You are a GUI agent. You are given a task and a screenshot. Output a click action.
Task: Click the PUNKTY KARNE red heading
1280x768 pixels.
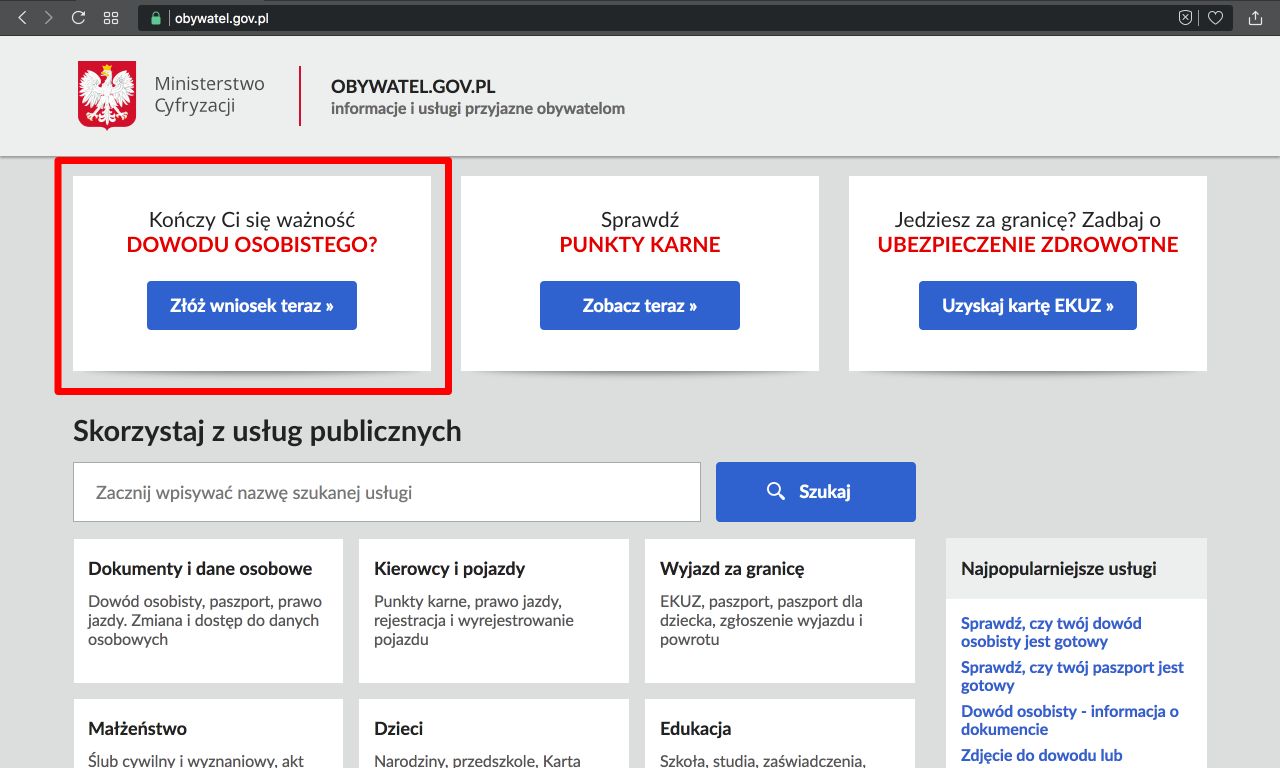tap(640, 244)
